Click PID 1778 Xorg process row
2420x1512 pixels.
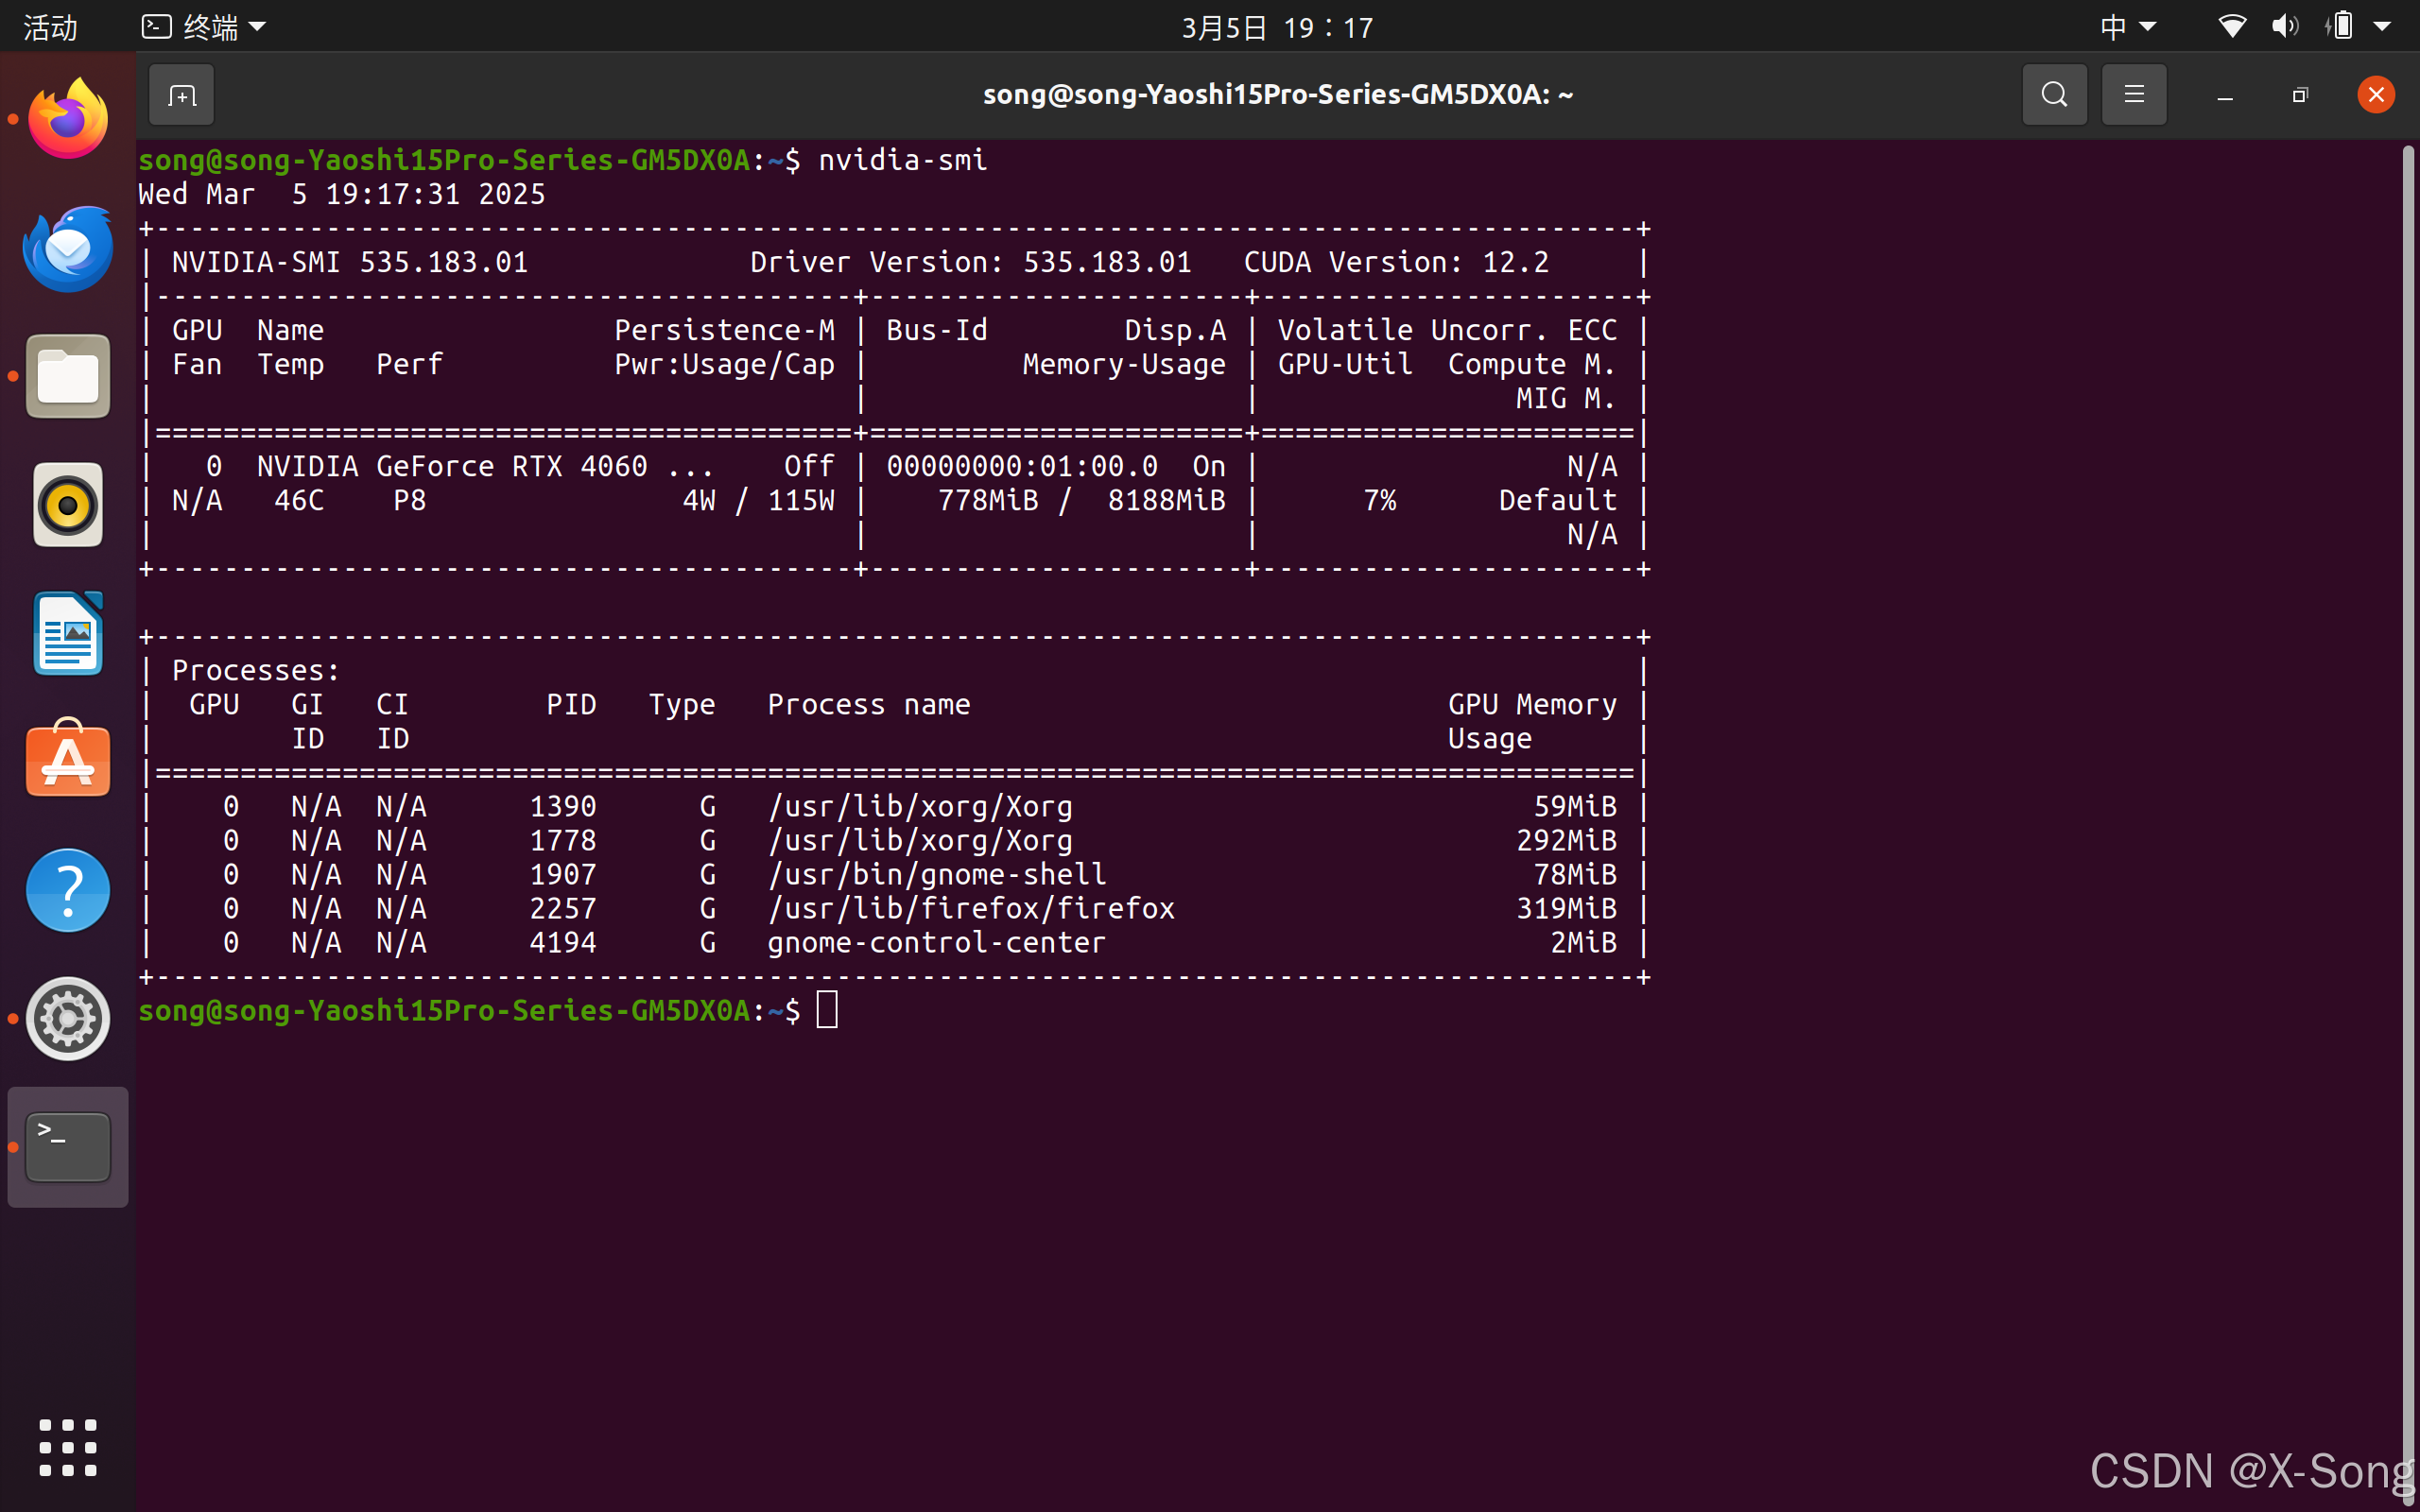pos(895,840)
